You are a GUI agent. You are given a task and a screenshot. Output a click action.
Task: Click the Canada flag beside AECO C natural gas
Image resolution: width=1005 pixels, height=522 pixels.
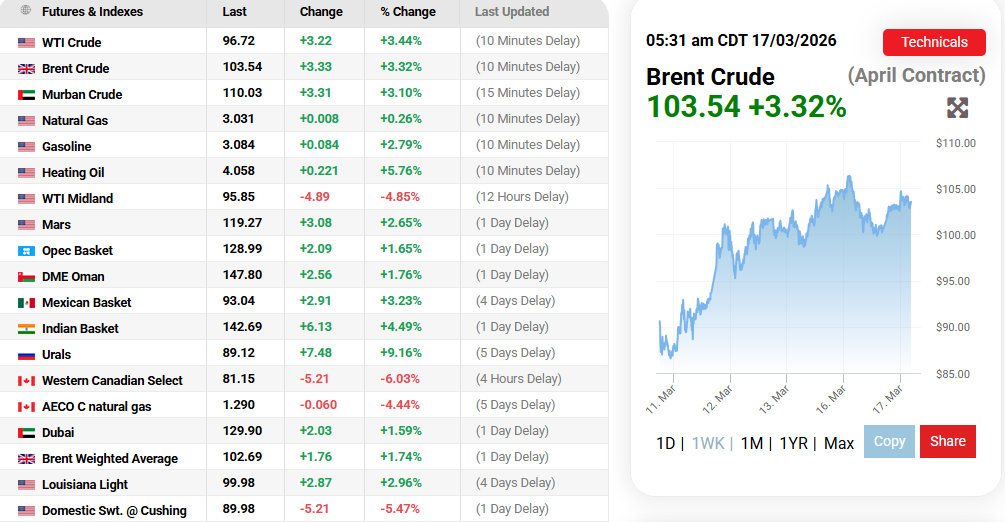(x=26, y=407)
